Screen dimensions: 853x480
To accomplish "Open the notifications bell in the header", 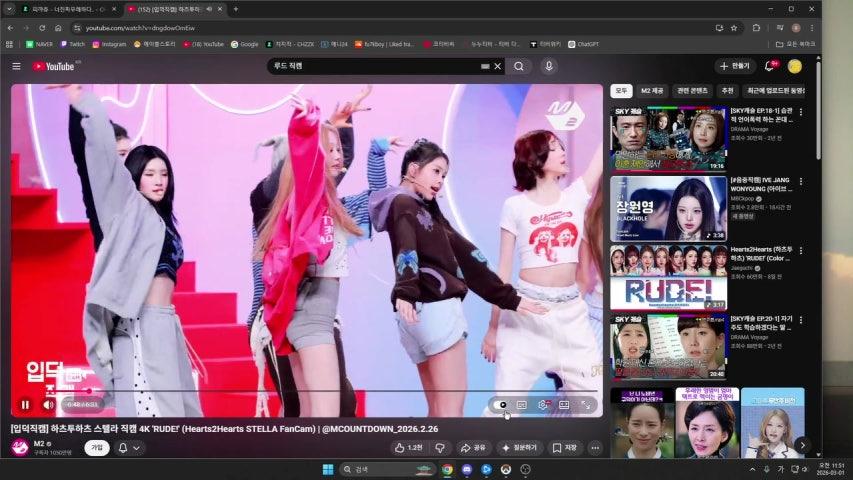I will pyautogui.click(x=770, y=66).
